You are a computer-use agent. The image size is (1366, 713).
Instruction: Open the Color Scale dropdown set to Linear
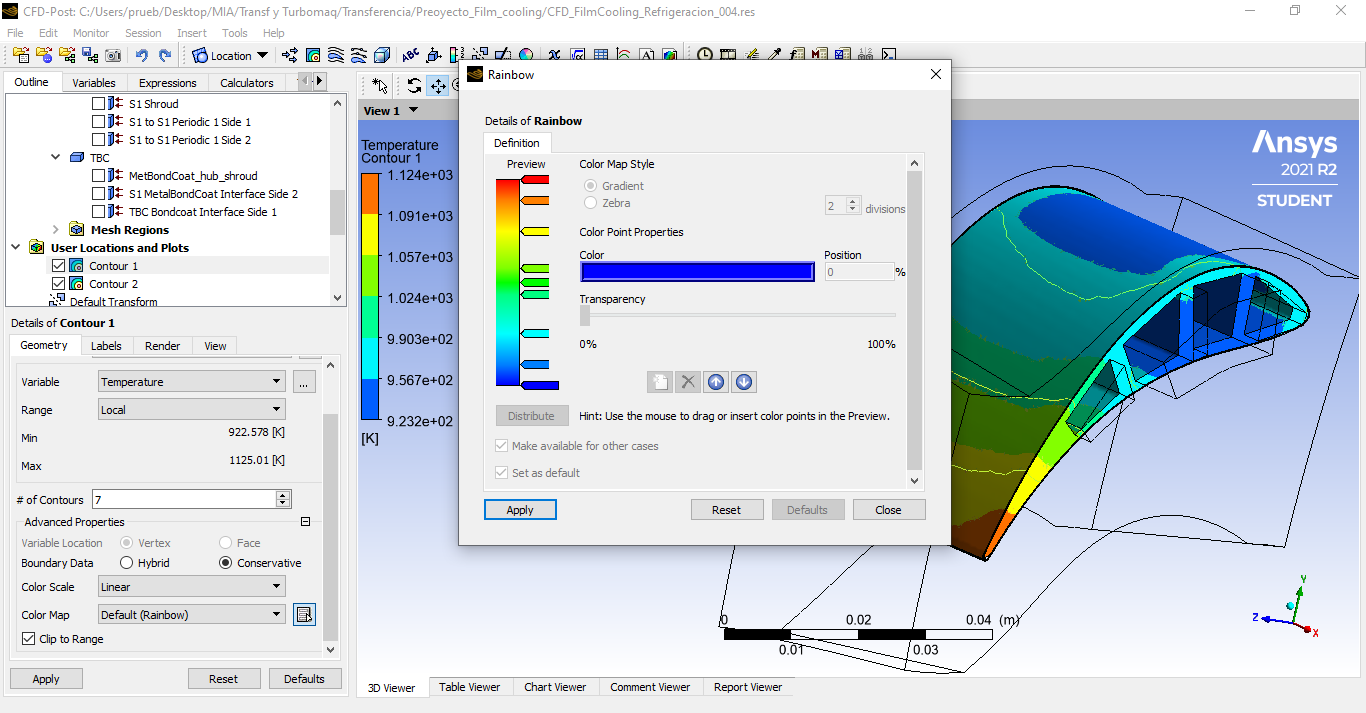[191, 587]
